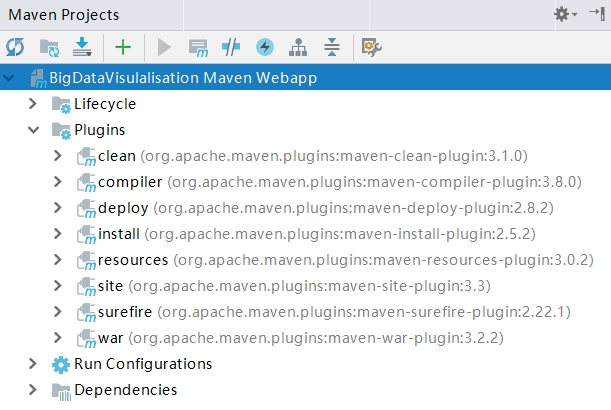Show dependencies diagram icon
This screenshot has height=410, width=611.
(298, 47)
